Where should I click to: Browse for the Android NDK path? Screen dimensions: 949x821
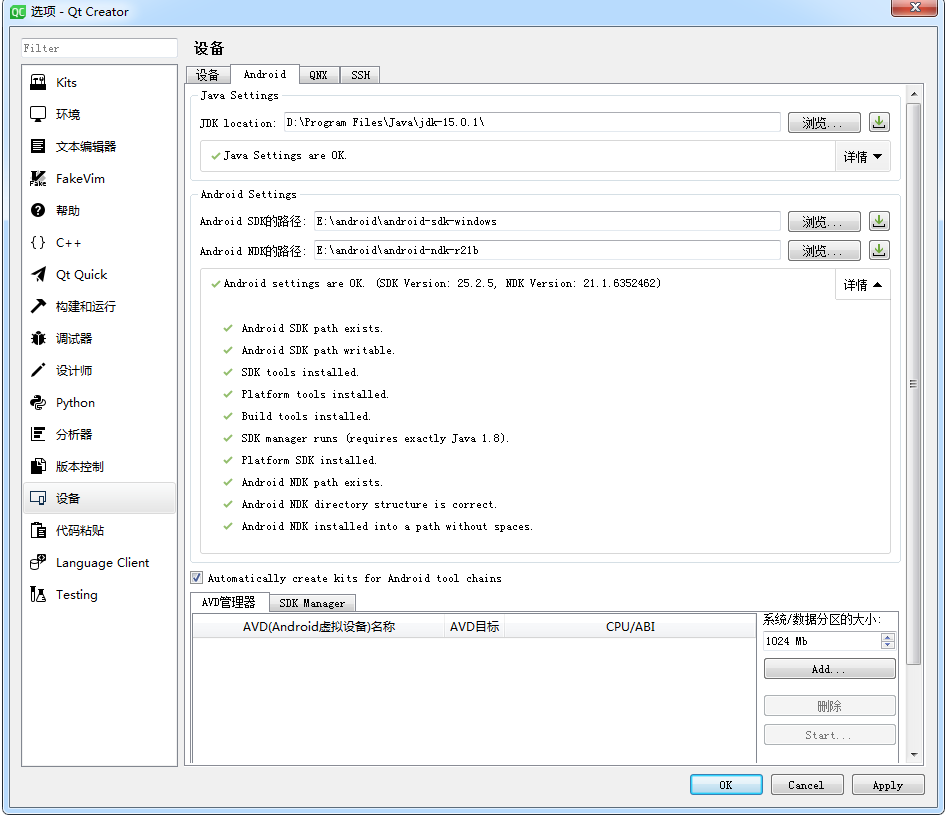[x=824, y=250]
